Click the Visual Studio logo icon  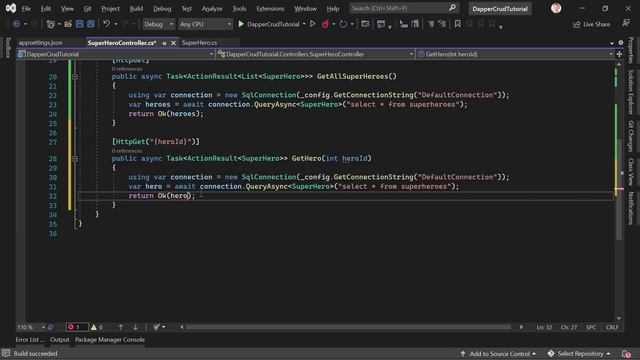(x=11, y=8)
